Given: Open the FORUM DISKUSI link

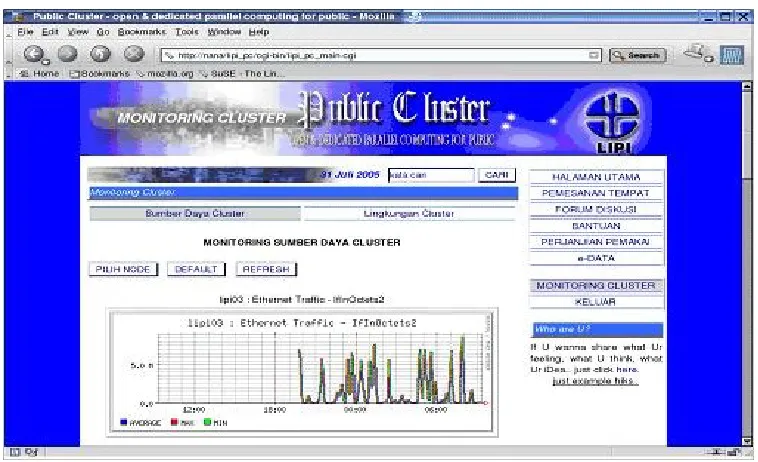Looking at the screenshot, I should click(x=597, y=209).
